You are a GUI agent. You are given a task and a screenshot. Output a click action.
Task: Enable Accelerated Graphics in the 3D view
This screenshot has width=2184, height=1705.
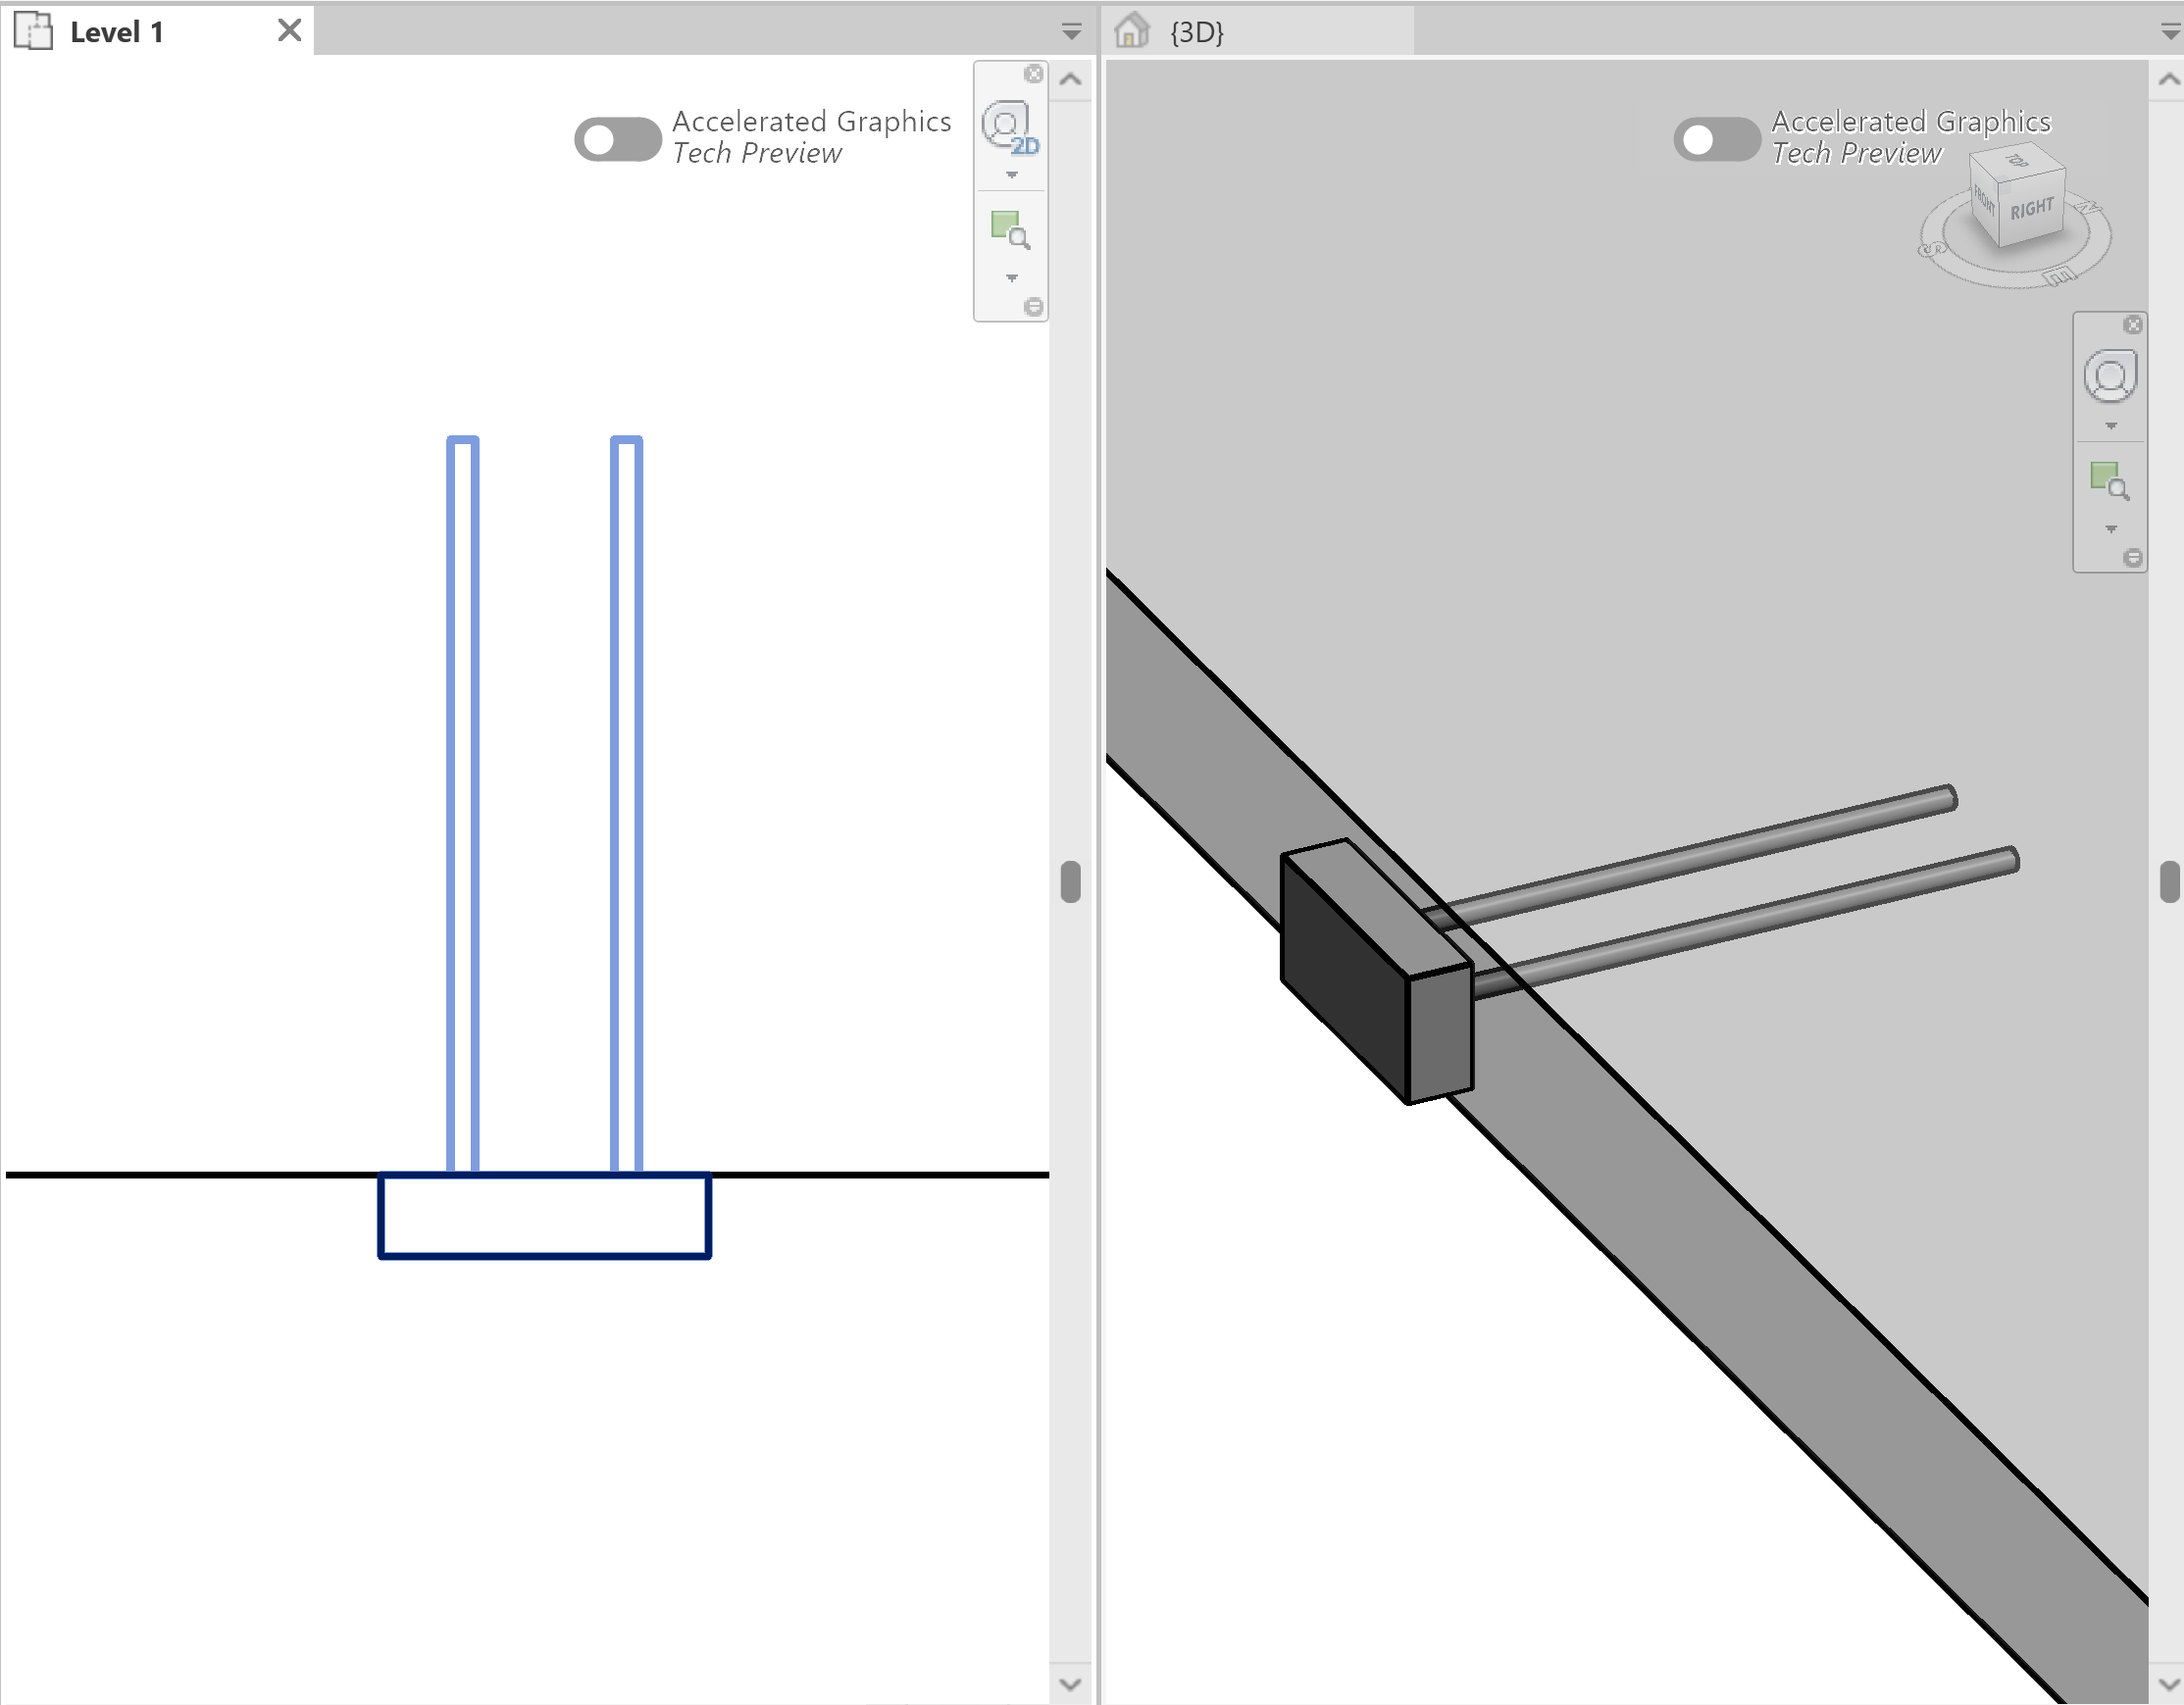point(1717,140)
